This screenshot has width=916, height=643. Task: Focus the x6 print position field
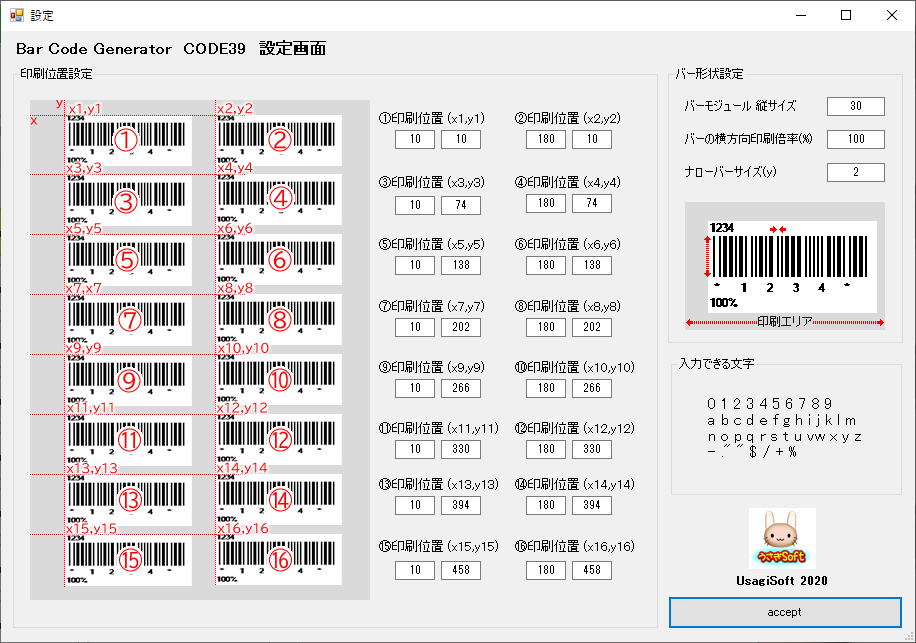click(x=546, y=265)
